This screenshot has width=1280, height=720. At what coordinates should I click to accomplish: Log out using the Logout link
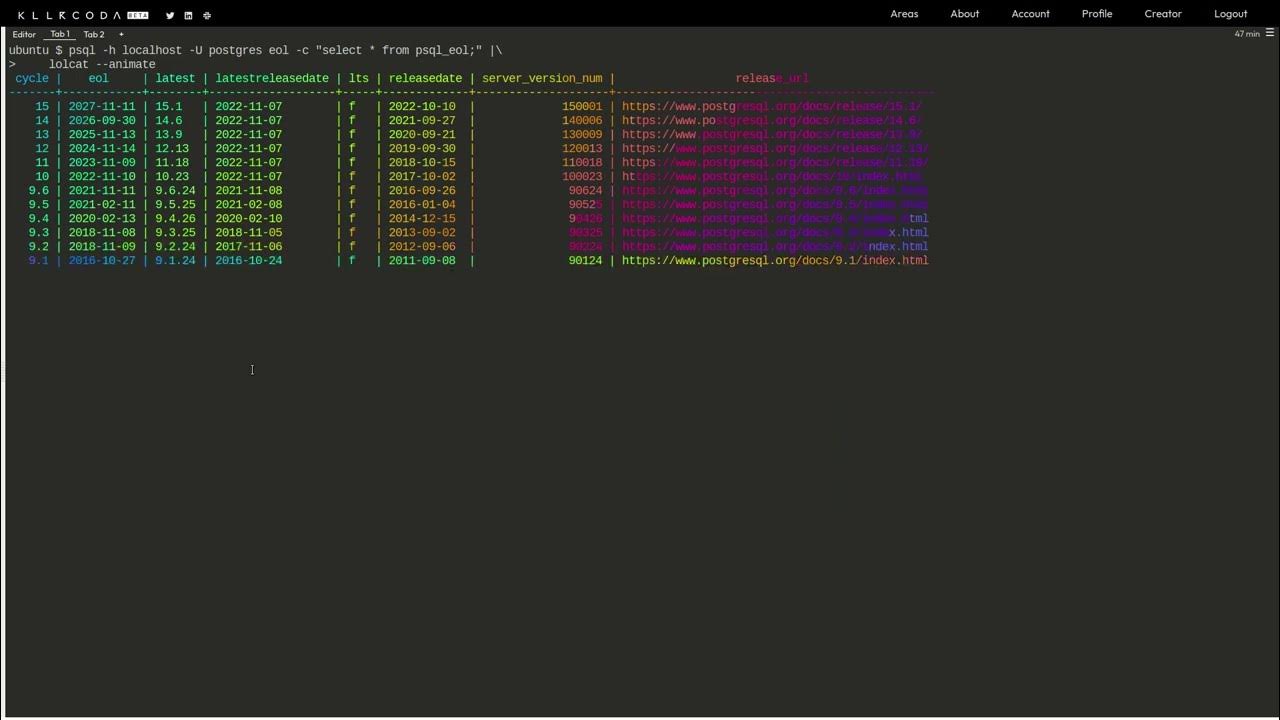(1230, 14)
